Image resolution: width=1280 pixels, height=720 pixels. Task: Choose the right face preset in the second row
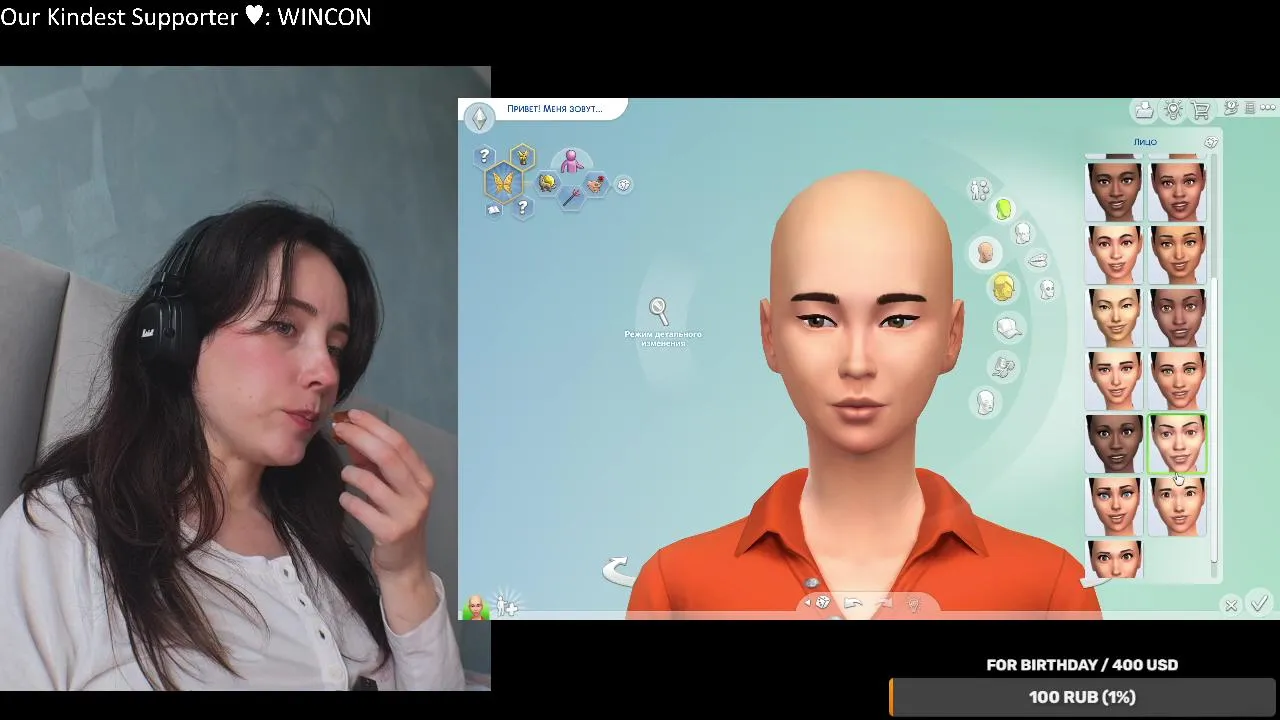1178,254
